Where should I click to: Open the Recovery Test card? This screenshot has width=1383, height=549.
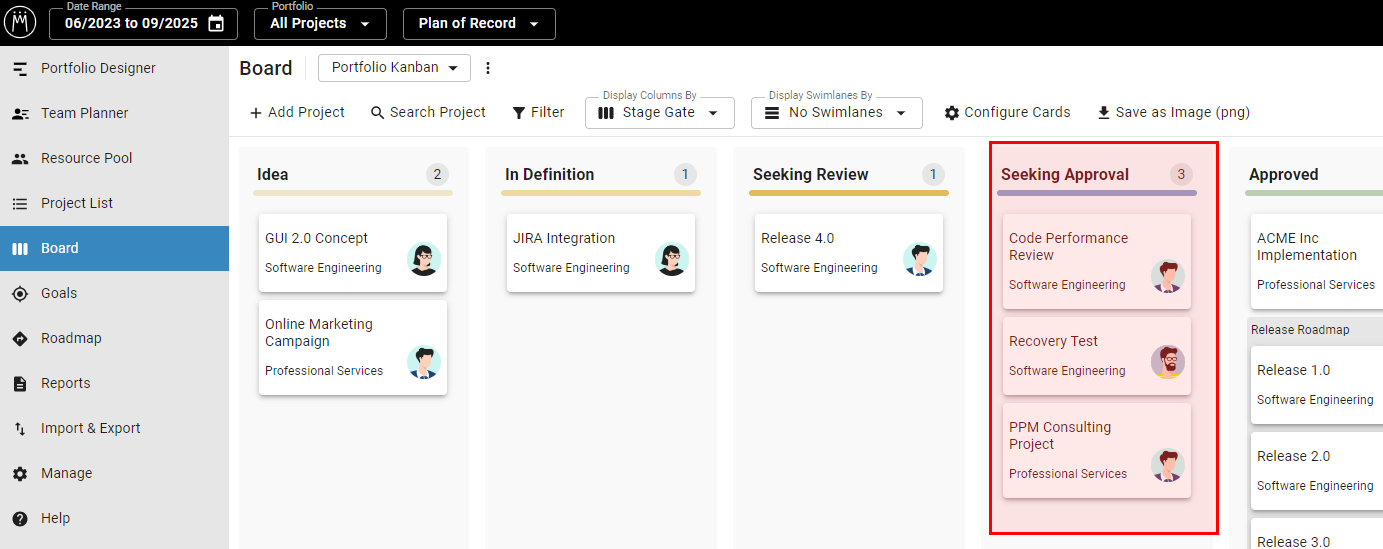click(1097, 356)
